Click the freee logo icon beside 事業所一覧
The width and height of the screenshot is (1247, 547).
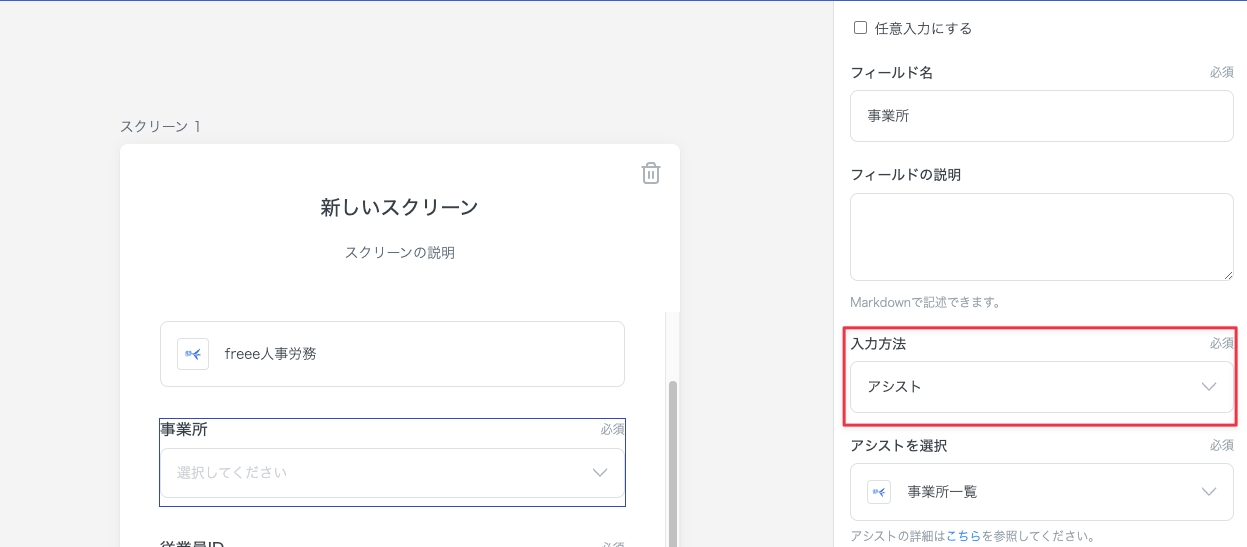click(879, 492)
